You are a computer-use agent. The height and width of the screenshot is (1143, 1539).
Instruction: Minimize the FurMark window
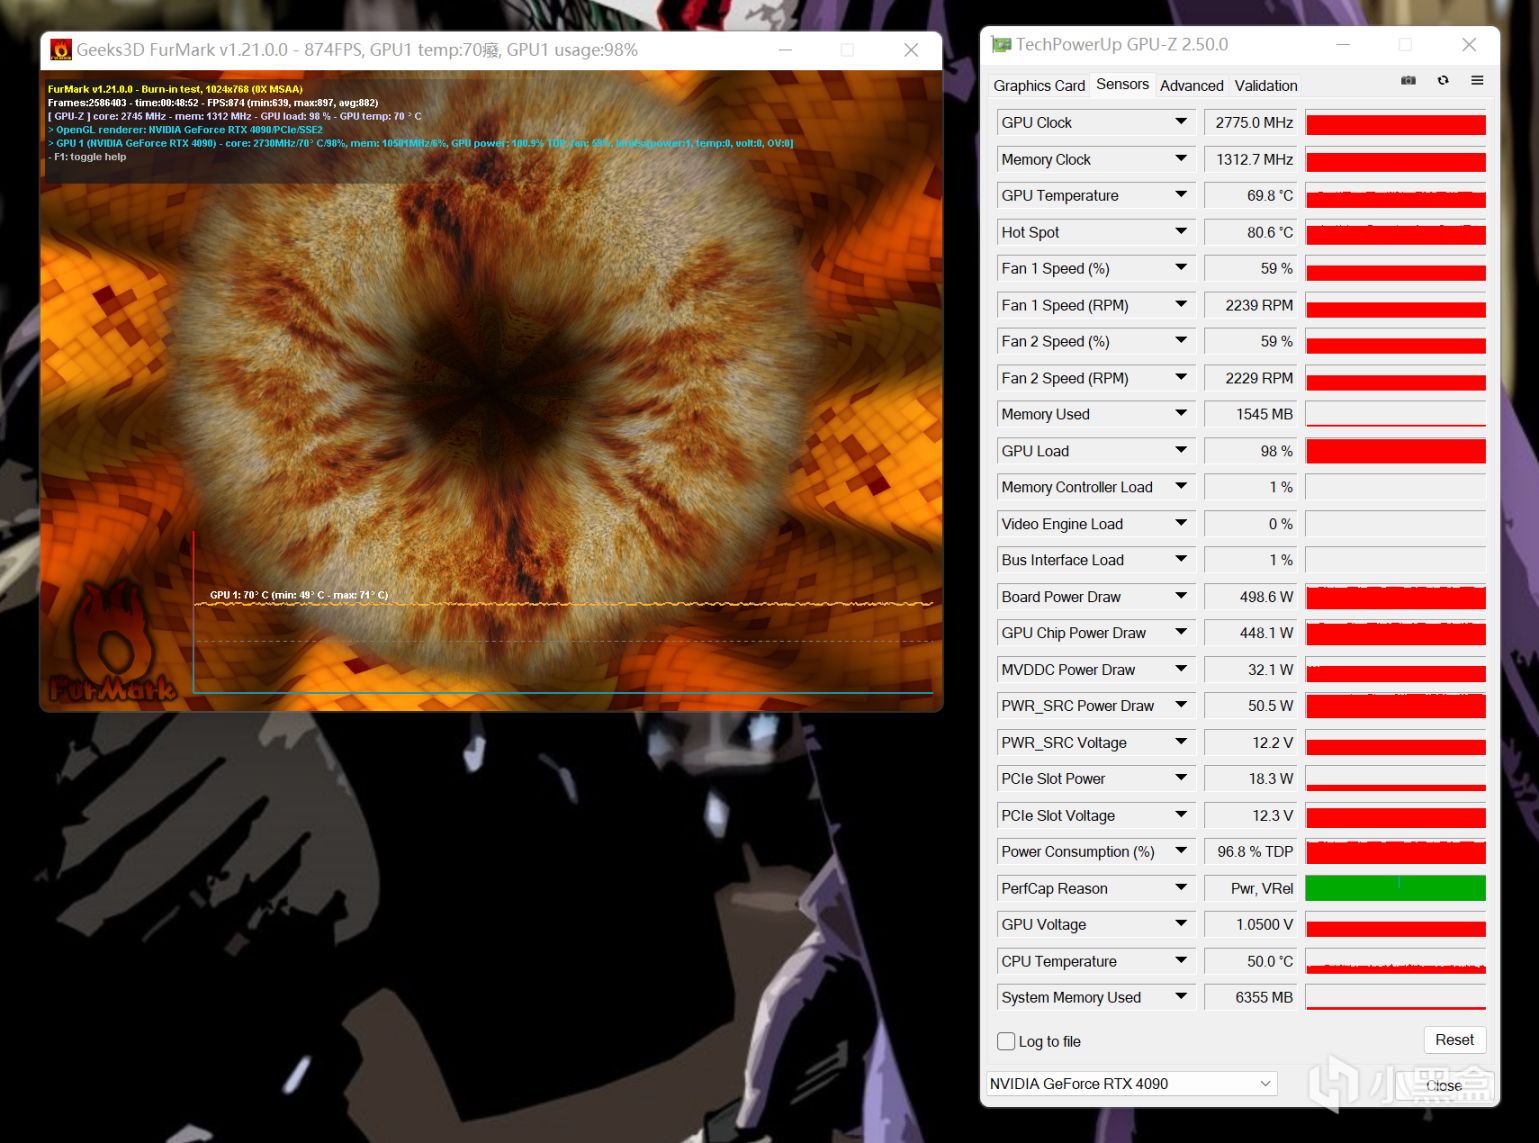[x=785, y=50]
